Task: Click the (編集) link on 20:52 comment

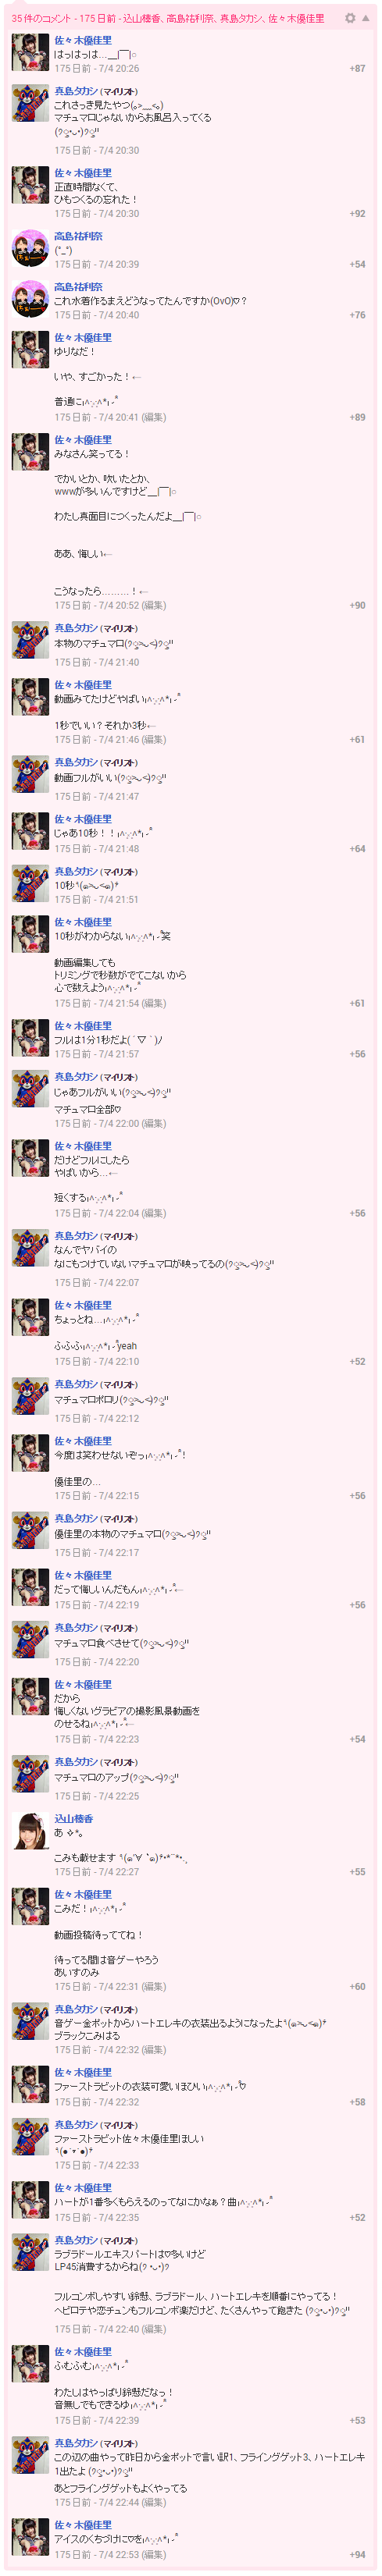Action: click(154, 606)
